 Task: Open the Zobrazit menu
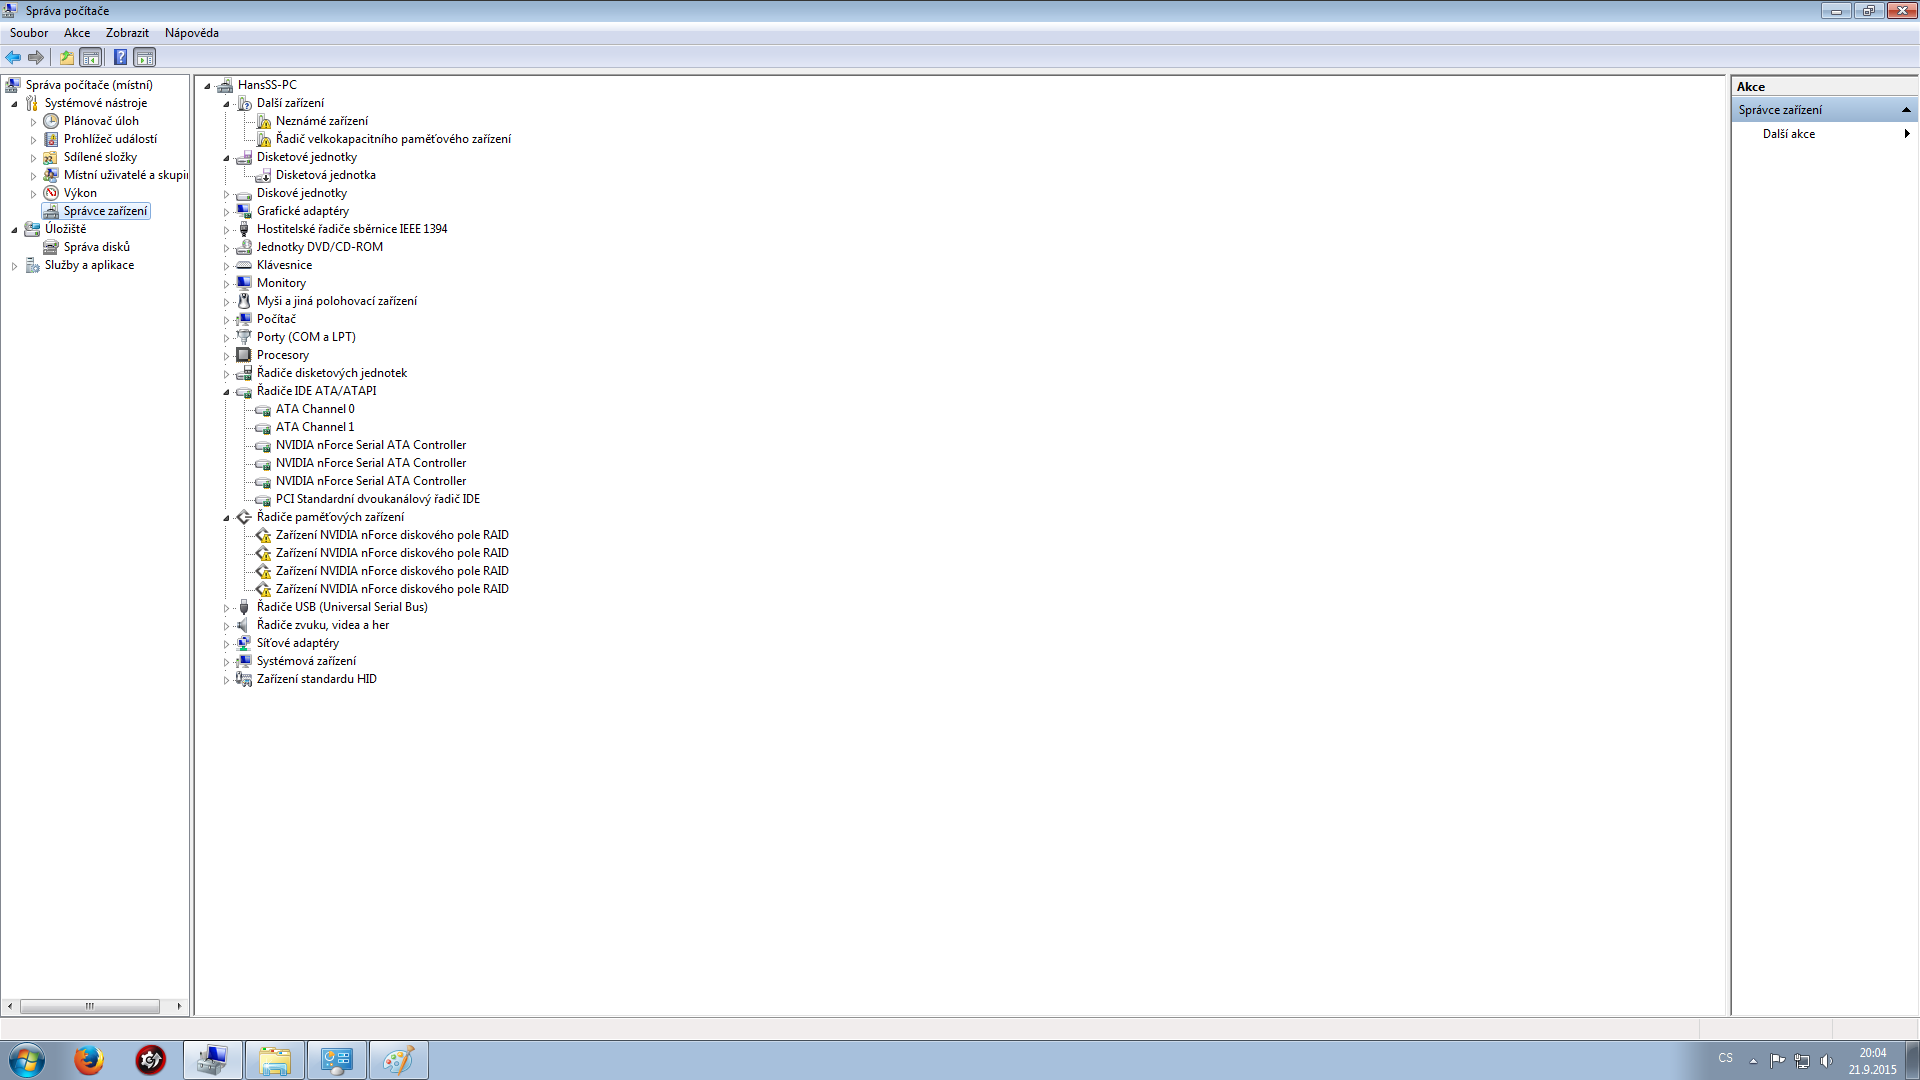(x=127, y=33)
